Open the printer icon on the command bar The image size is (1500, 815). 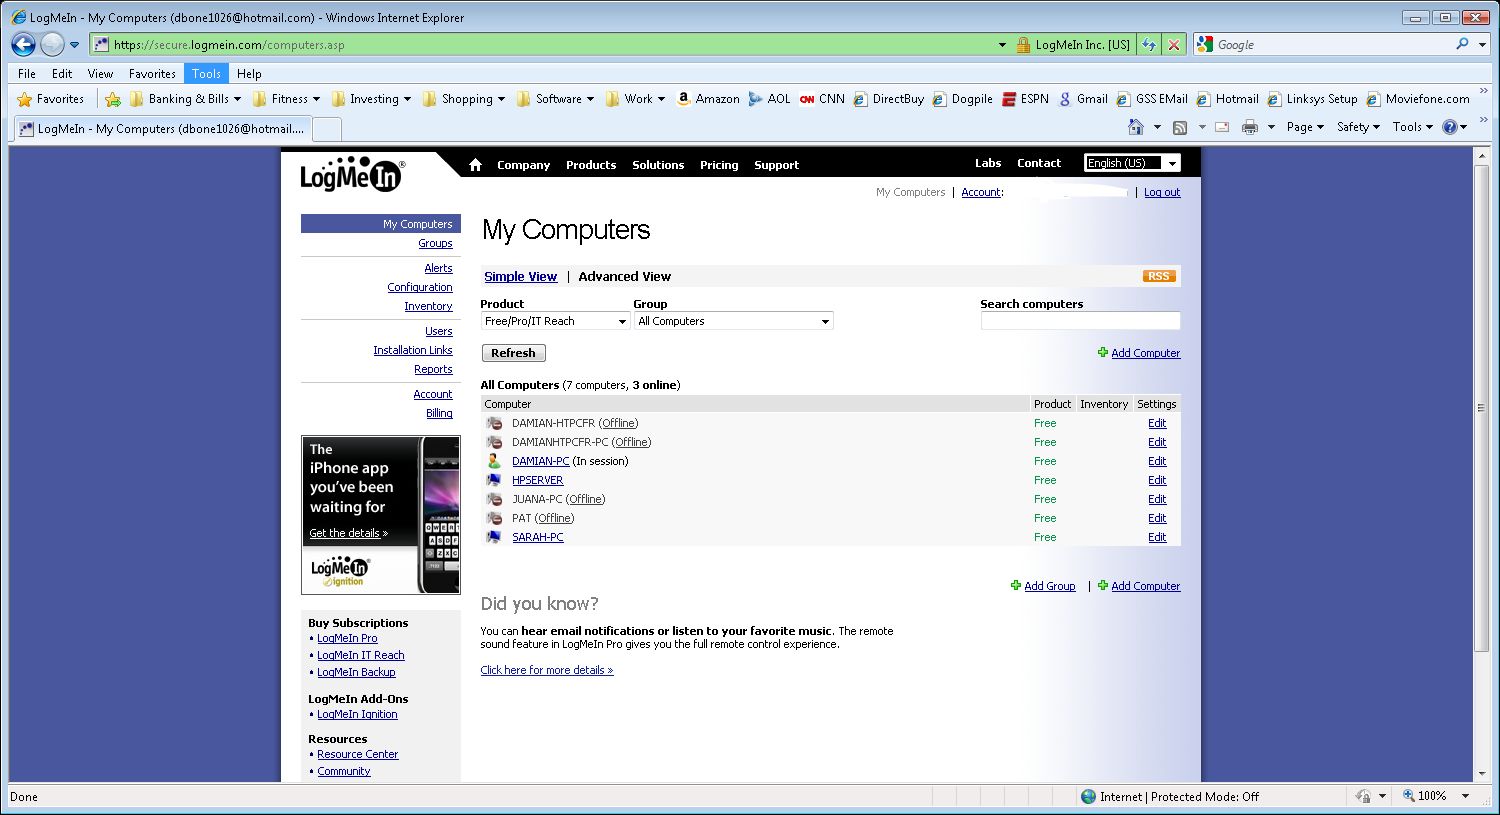(1249, 127)
